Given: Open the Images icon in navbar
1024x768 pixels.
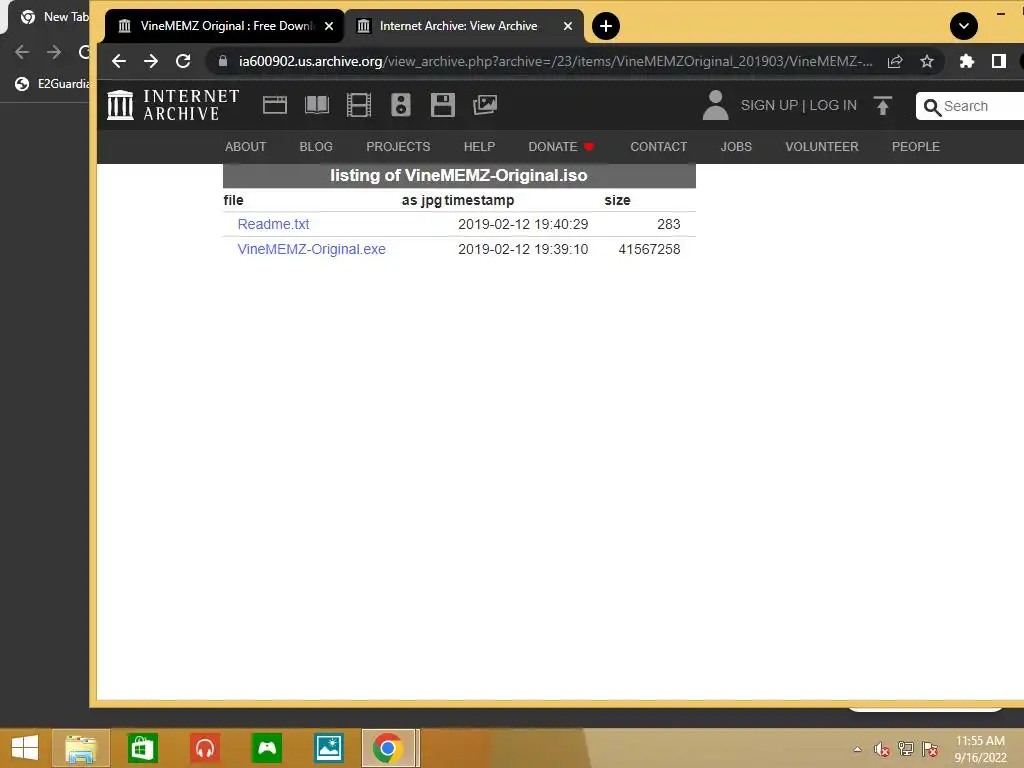Looking at the screenshot, I should click(x=485, y=104).
